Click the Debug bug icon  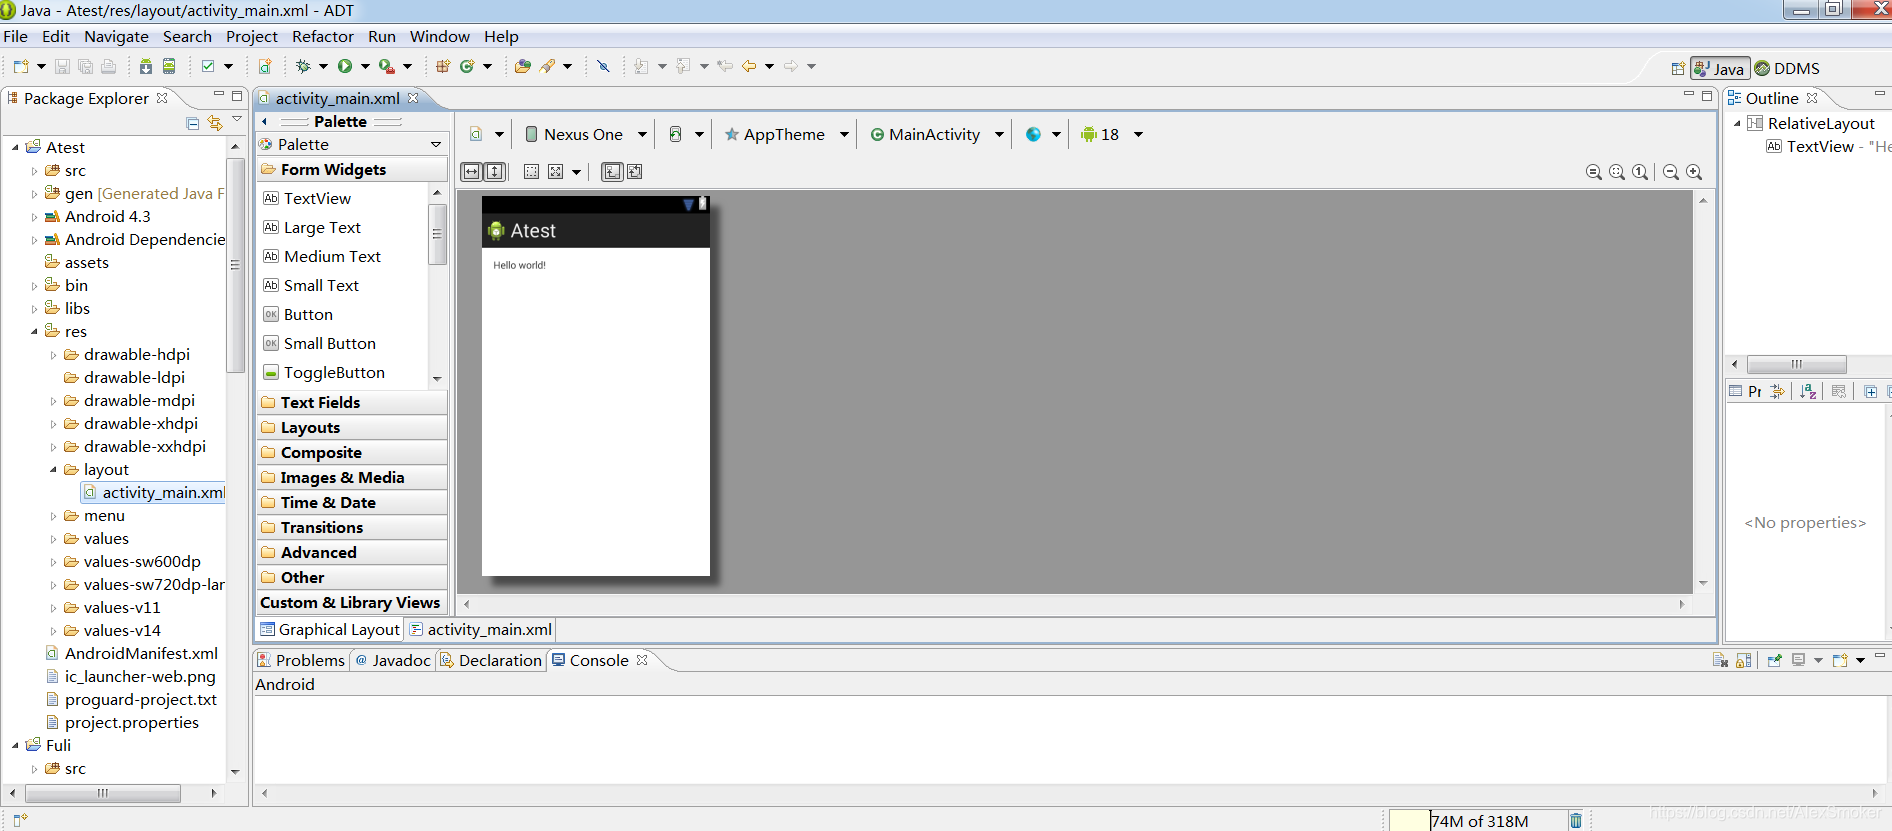[x=303, y=66]
